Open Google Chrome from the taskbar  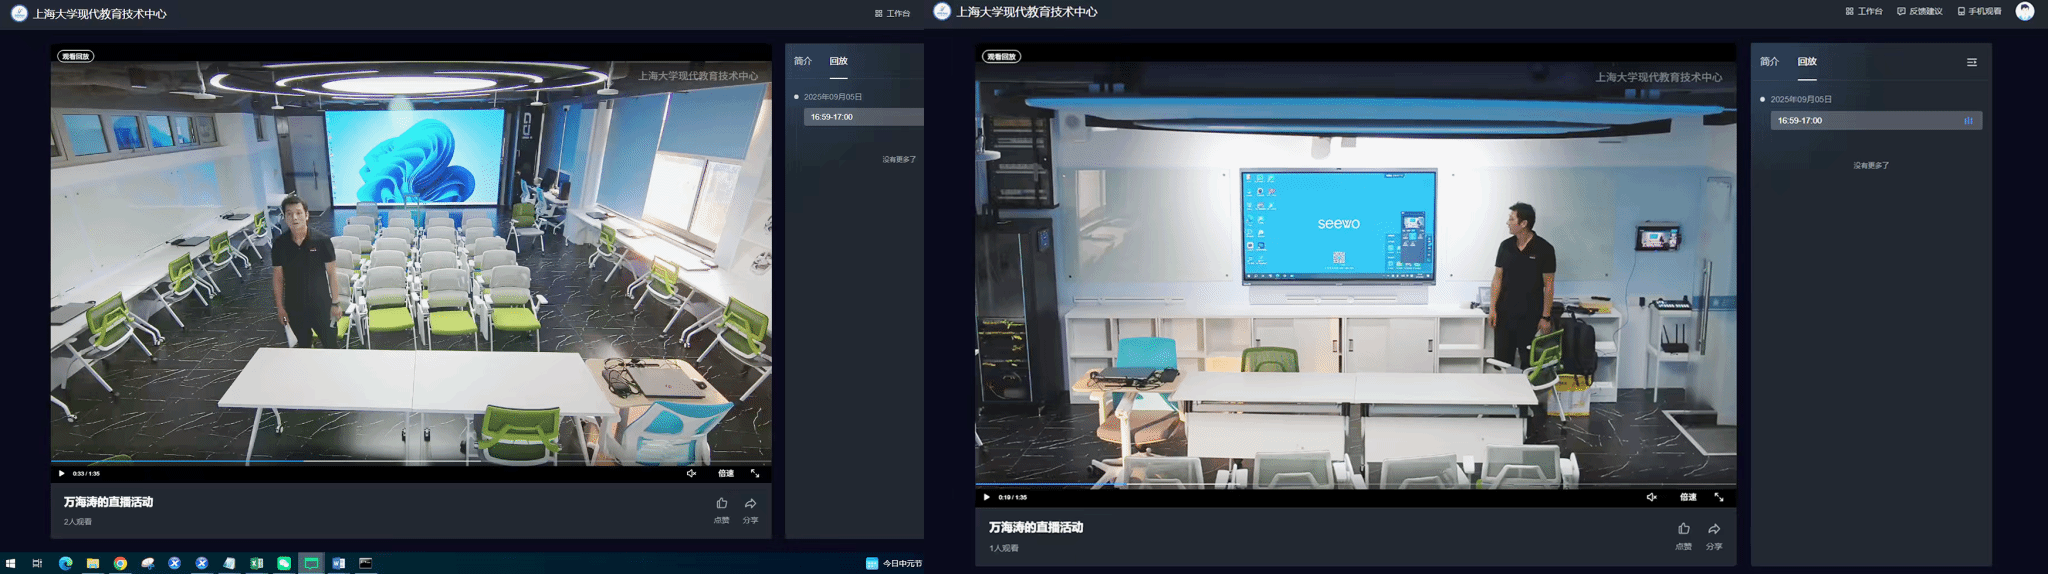pos(120,563)
